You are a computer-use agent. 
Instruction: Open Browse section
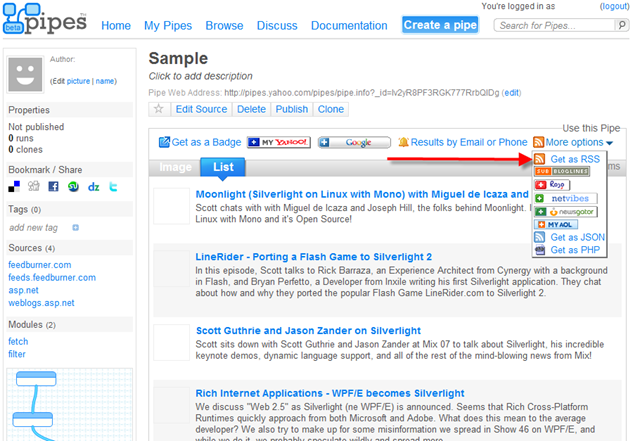(x=224, y=25)
